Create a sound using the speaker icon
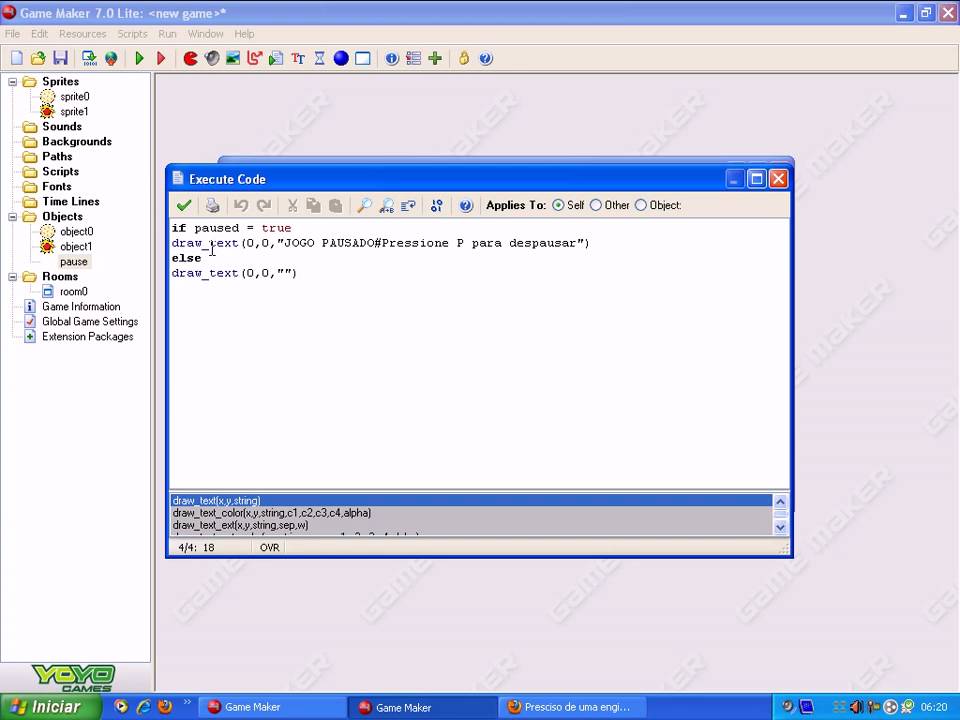Screen dimensions: 960x720 click(x=212, y=58)
